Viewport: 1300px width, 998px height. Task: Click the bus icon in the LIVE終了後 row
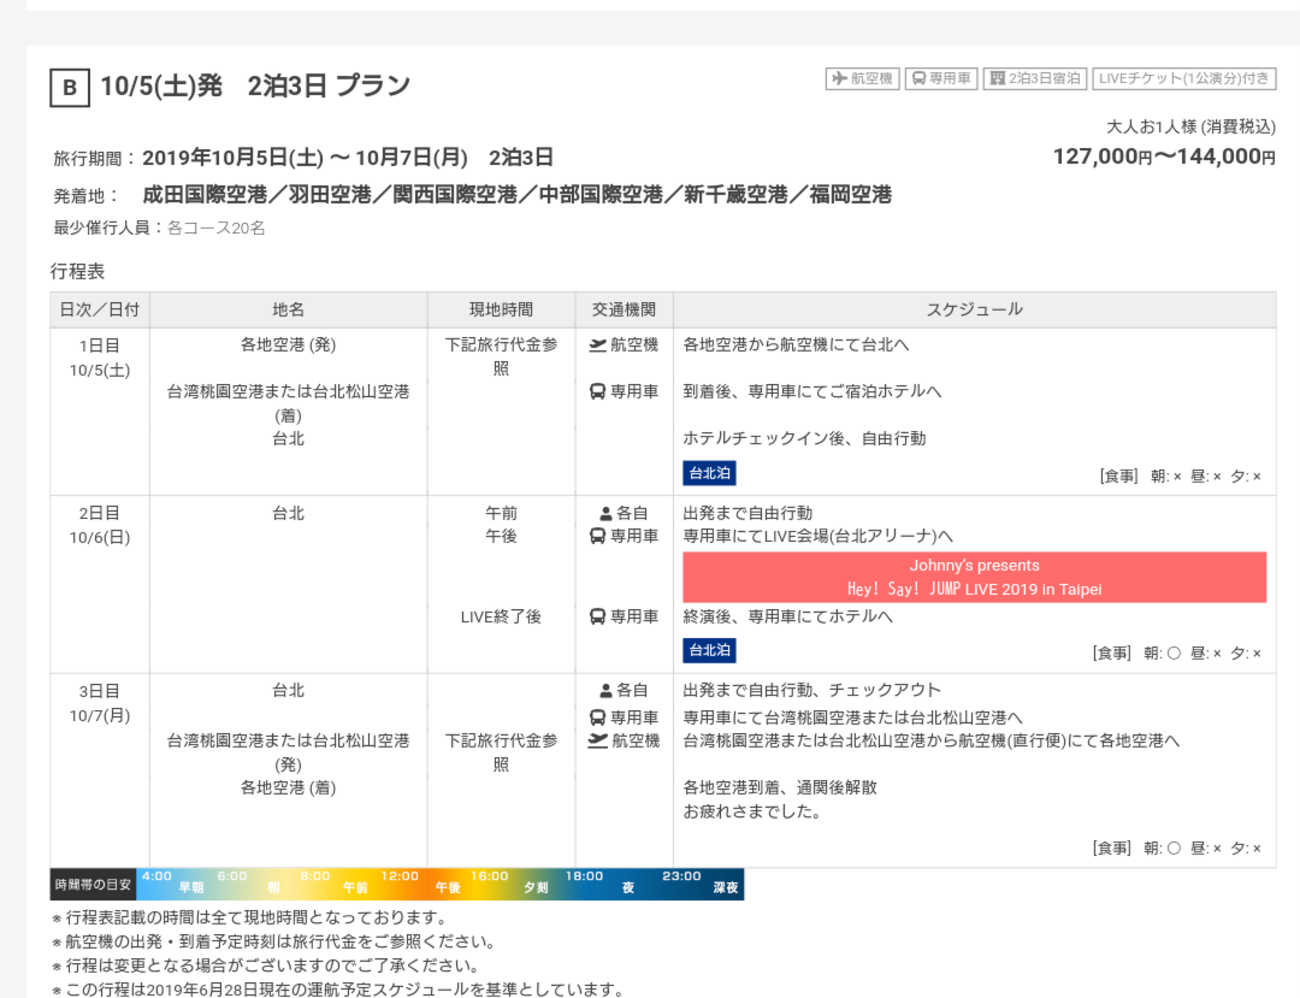click(597, 617)
